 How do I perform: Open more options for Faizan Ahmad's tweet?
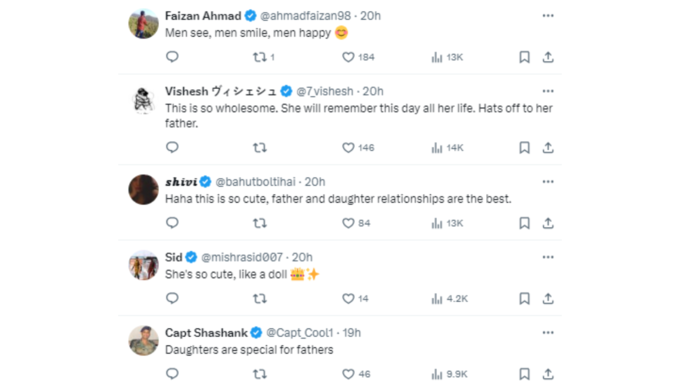tap(548, 16)
